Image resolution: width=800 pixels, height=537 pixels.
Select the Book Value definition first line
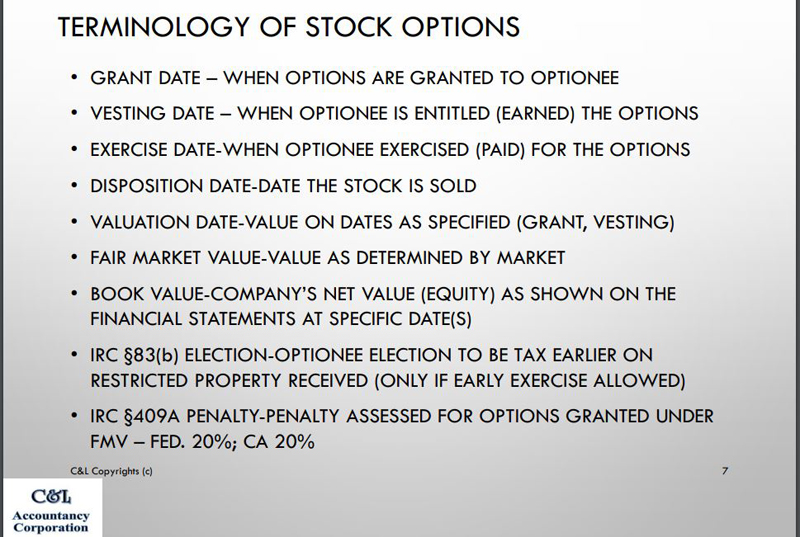click(383, 294)
